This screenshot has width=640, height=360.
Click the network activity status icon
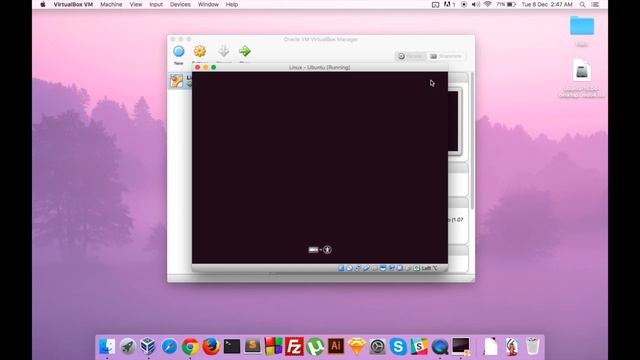click(x=358, y=268)
